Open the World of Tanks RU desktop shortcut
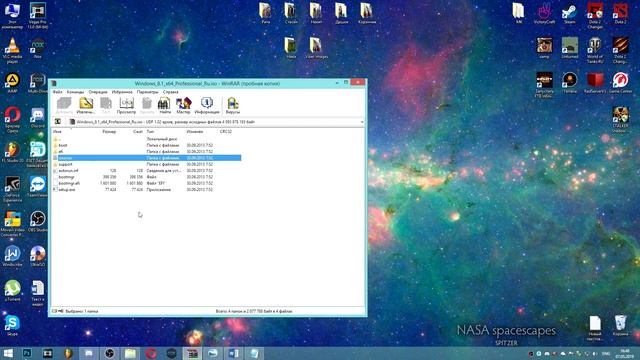This screenshot has width=640, height=360. click(x=595, y=50)
